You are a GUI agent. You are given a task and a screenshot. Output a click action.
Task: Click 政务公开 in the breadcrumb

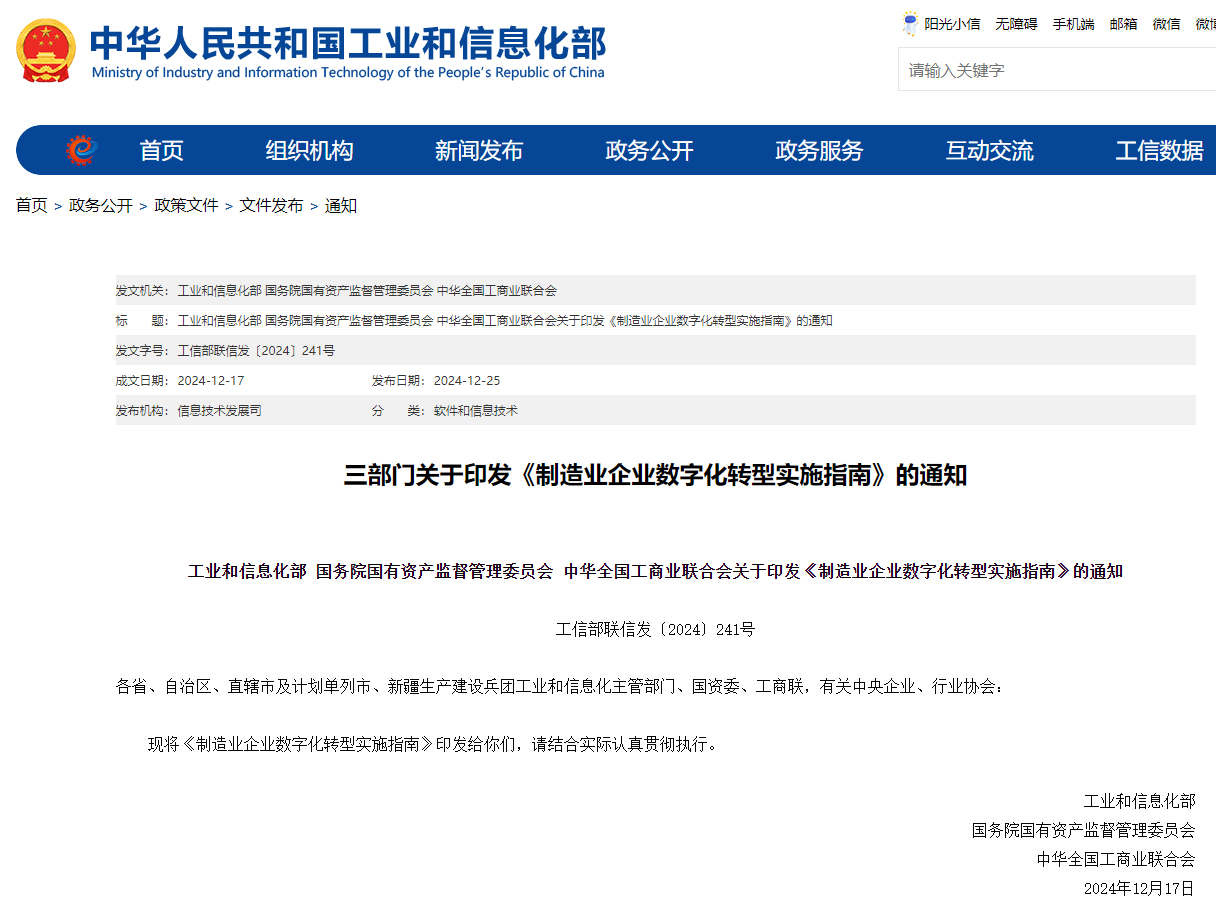coord(100,205)
